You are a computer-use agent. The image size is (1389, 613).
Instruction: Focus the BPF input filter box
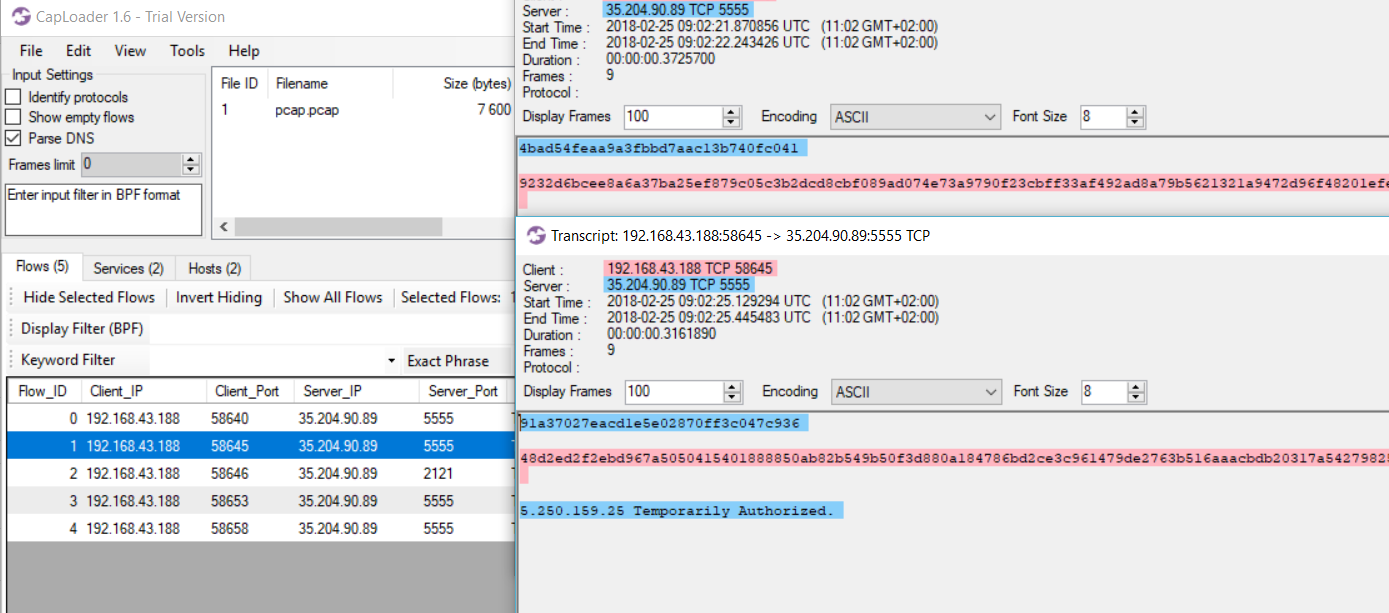pos(104,209)
